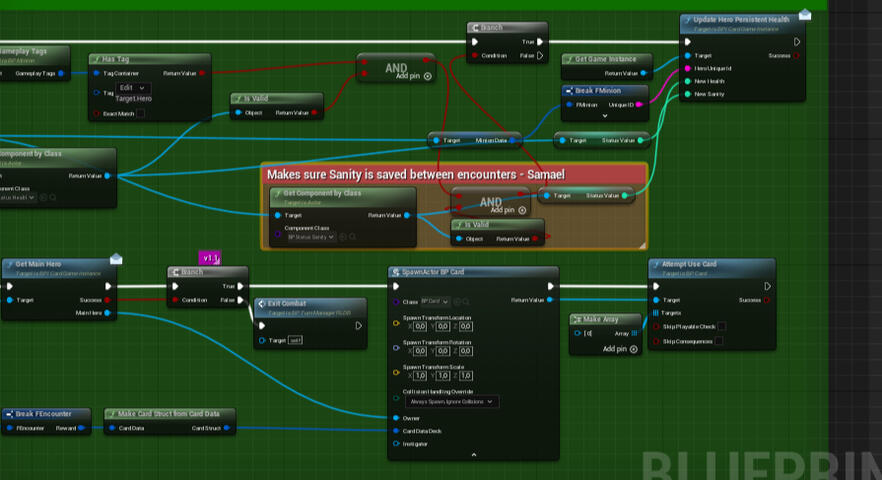882x480 pixels.
Task: Click the New Sanity input pin
Action: tap(685, 94)
